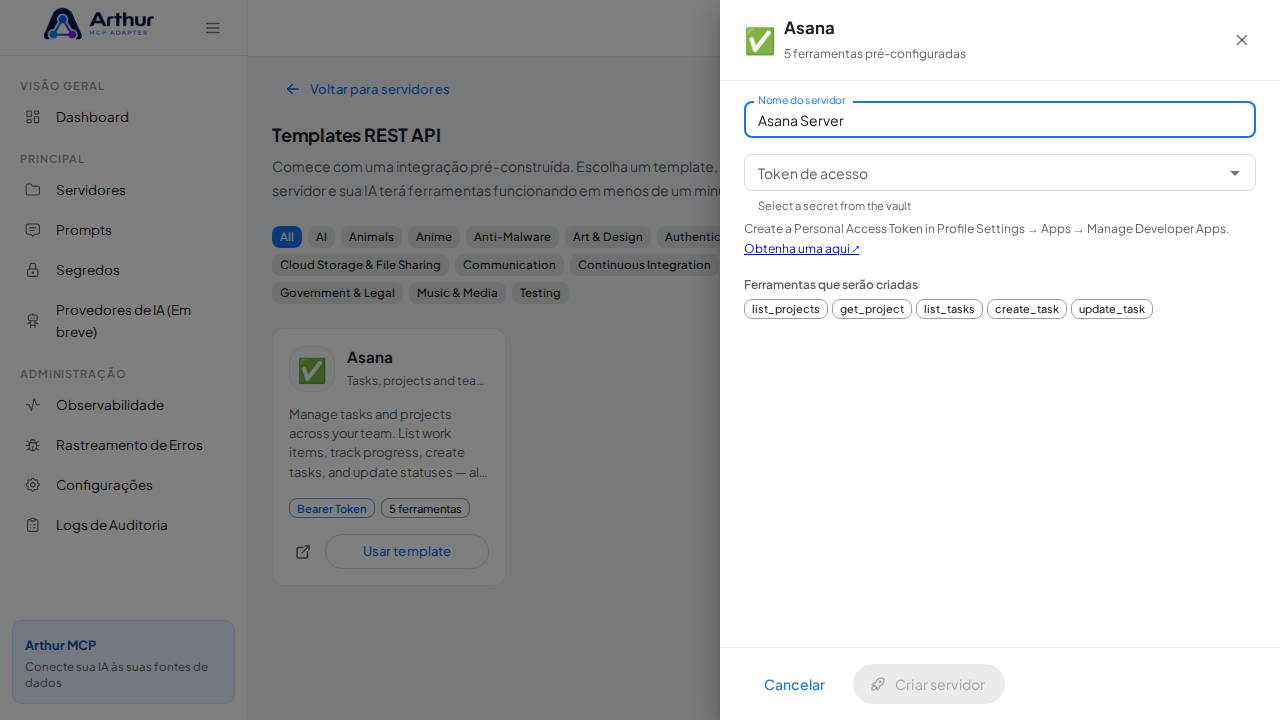Click the Asana checkmark icon on card
The width and height of the screenshot is (1280, 720).
312,370
